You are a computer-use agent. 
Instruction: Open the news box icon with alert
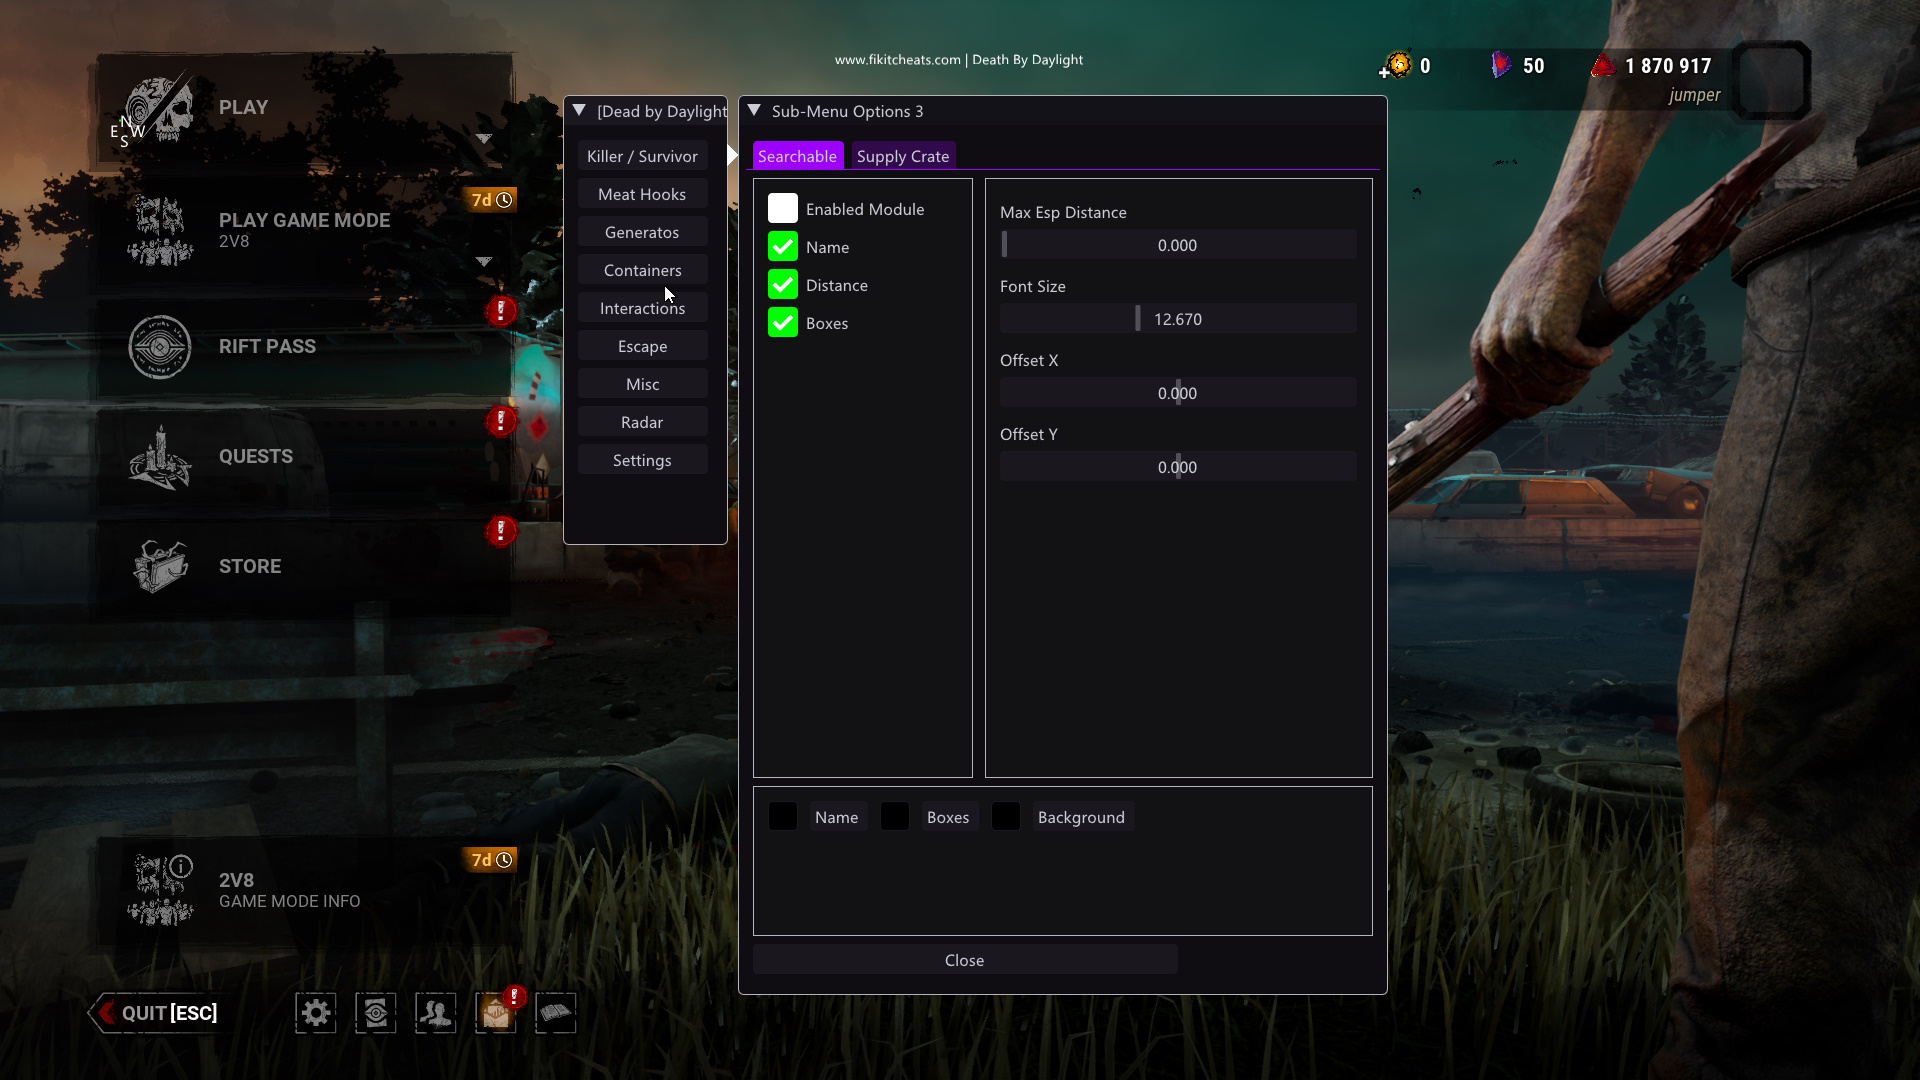click(x=495, y=1013)
